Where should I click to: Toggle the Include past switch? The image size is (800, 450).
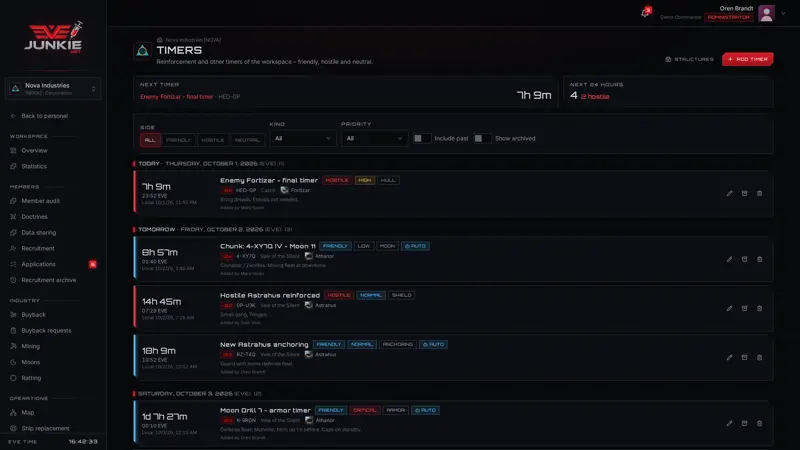[x=422, y=138]
